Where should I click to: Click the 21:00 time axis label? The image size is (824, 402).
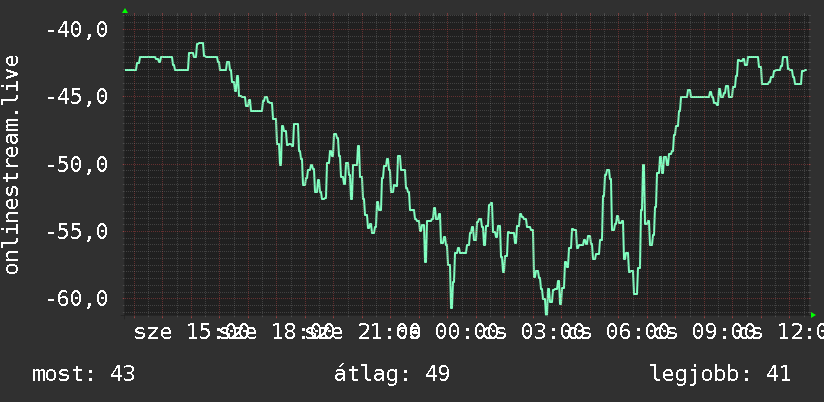(389, 332)
